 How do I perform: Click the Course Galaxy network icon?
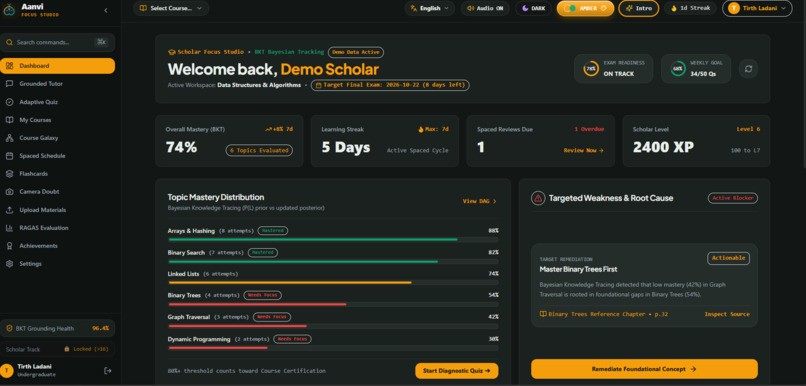9,138
